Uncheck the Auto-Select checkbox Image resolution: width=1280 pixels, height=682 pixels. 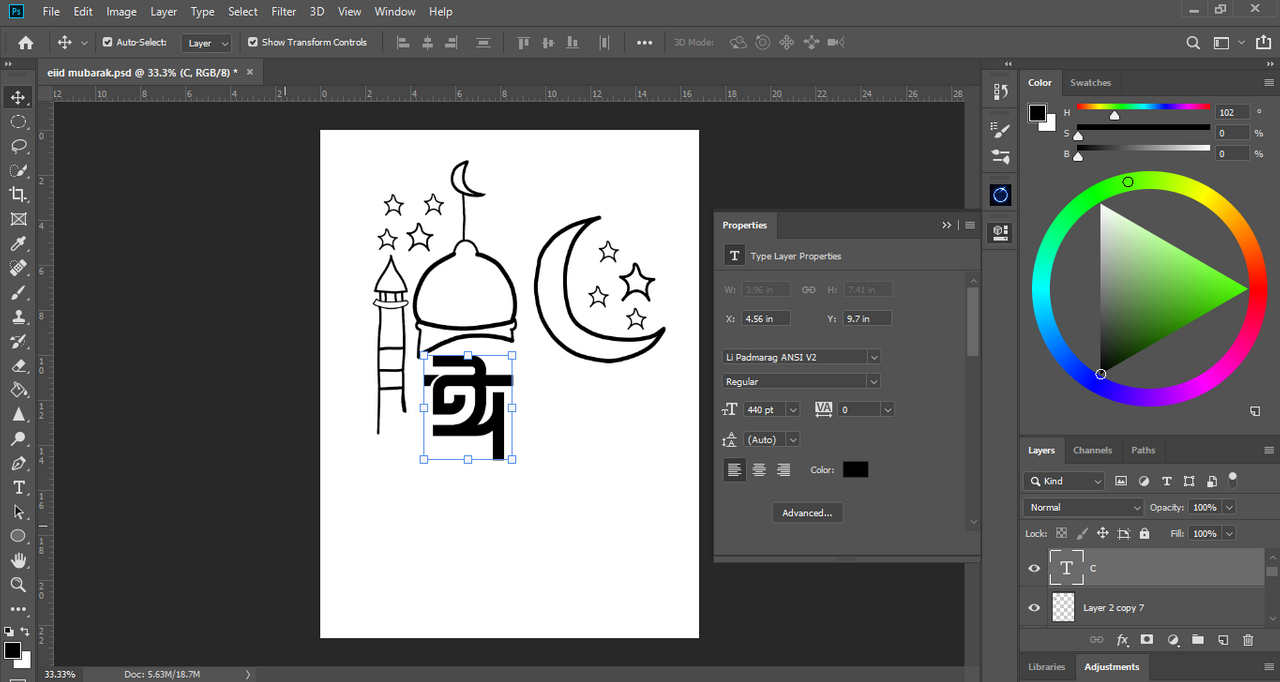108,42
